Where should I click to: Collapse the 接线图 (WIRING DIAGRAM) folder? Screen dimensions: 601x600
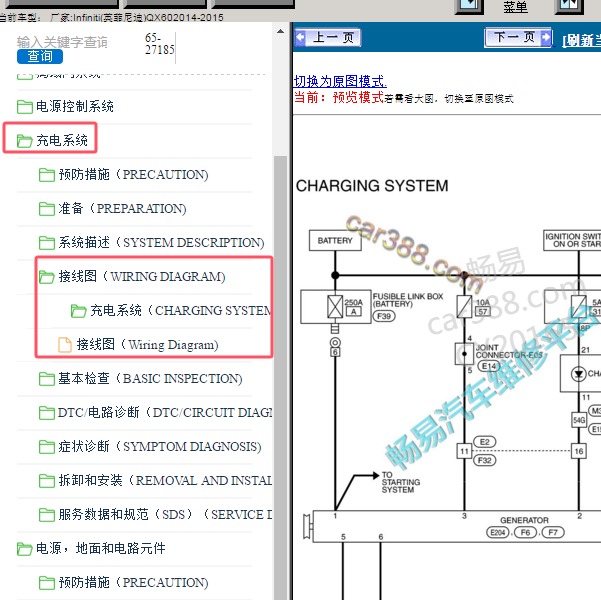141,276
